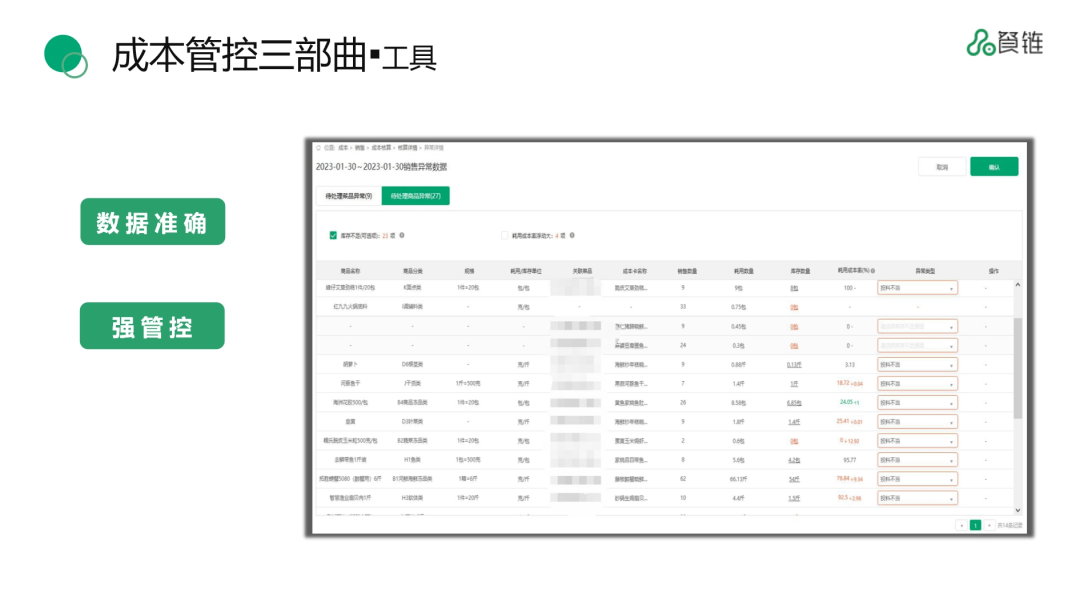Select the 待处理商品异常(27) tab
This screenshot has height=605, width=1080.
(415, 196)
